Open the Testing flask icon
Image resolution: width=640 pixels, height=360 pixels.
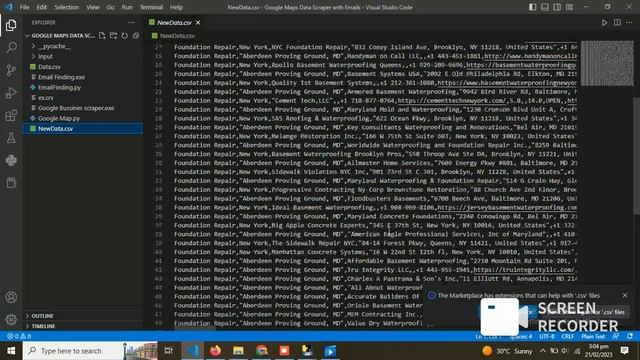[x=11, y=138]
